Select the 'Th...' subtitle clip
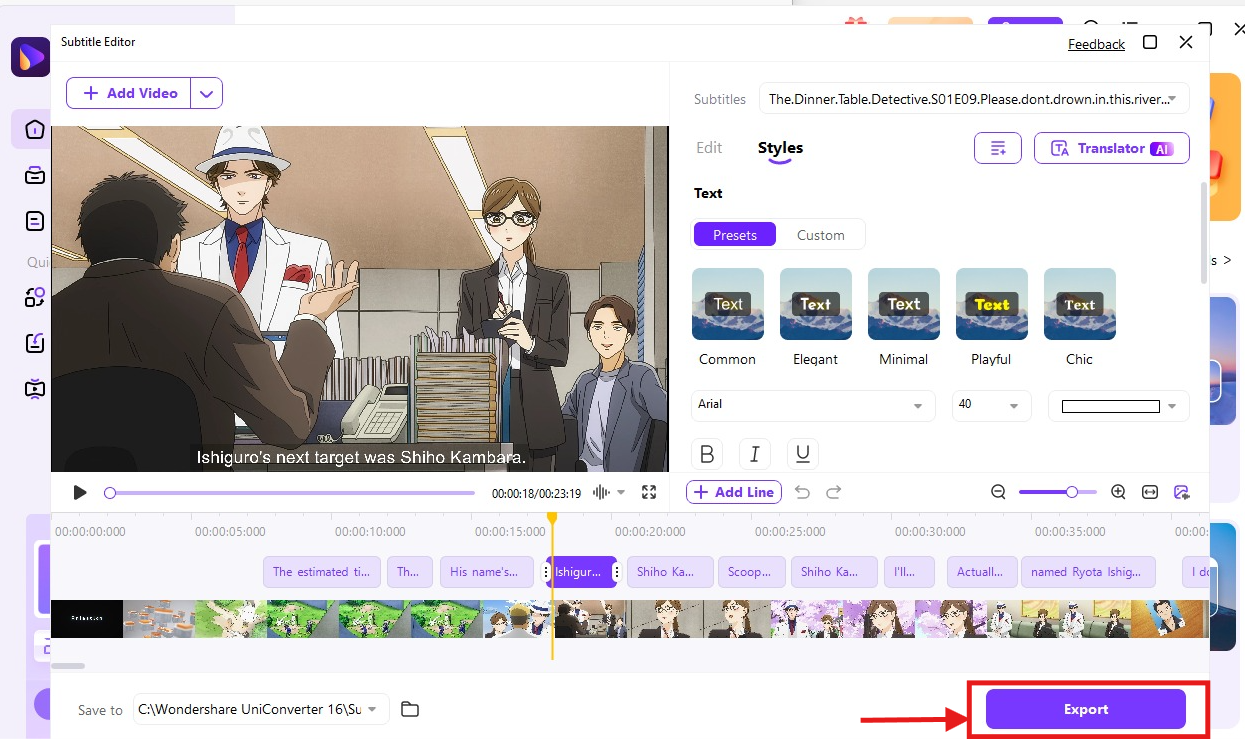Viewport: 1245px width, 739px height. 410,572
